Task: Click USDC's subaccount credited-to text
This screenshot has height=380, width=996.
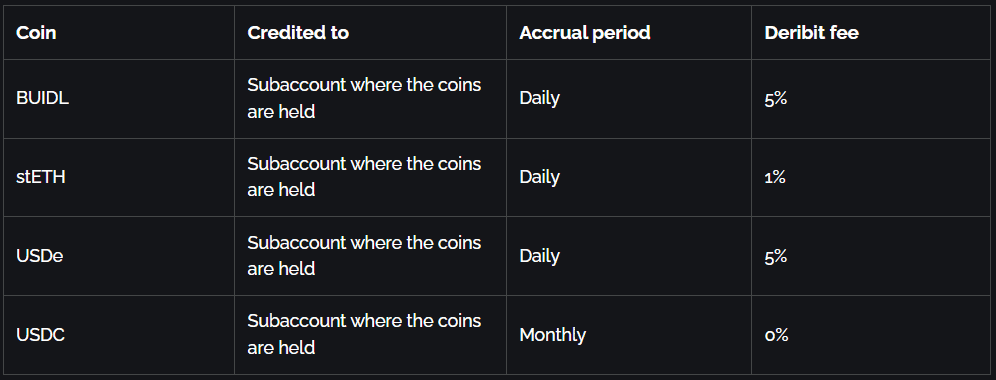Action: 364,334
